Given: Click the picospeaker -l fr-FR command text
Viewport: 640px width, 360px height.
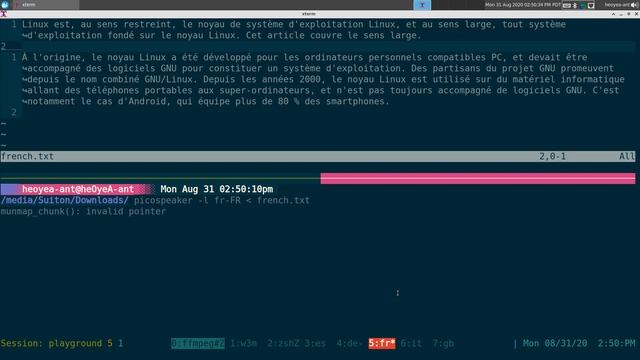Looking at the screenshot, I should [187, 200].
